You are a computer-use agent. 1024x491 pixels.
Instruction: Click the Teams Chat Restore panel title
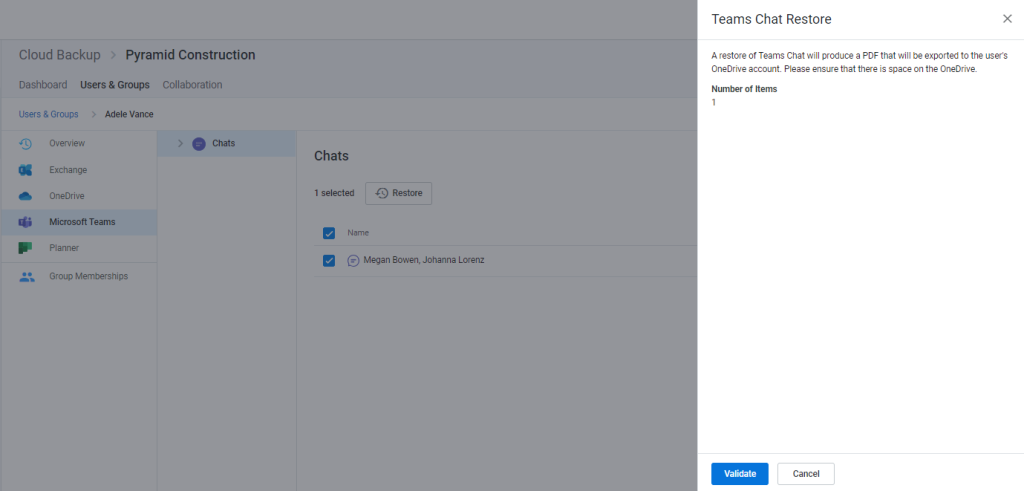[x=771, y=20]
